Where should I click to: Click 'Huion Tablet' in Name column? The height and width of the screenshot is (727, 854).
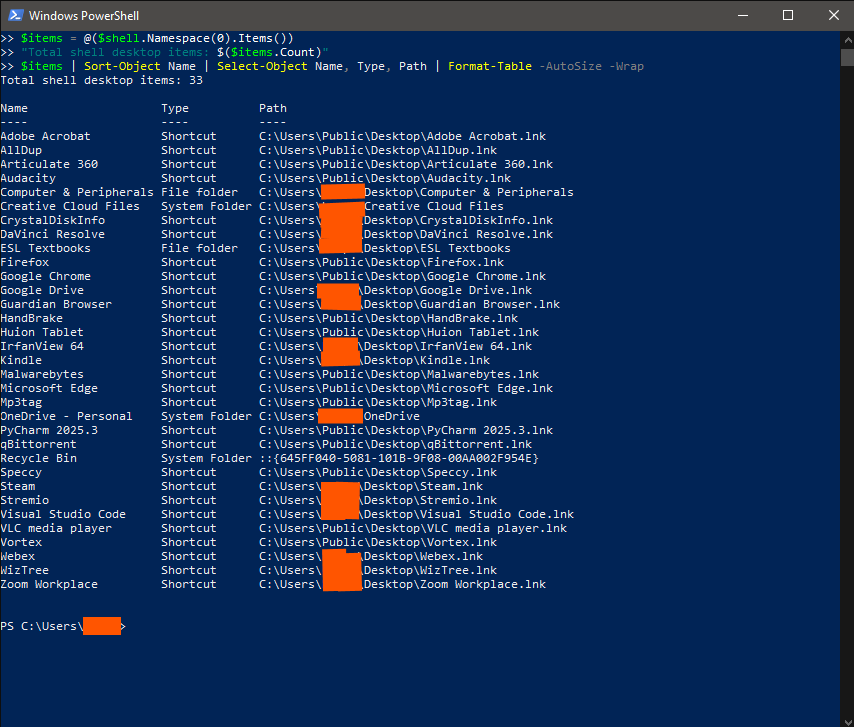click(42, 332)
